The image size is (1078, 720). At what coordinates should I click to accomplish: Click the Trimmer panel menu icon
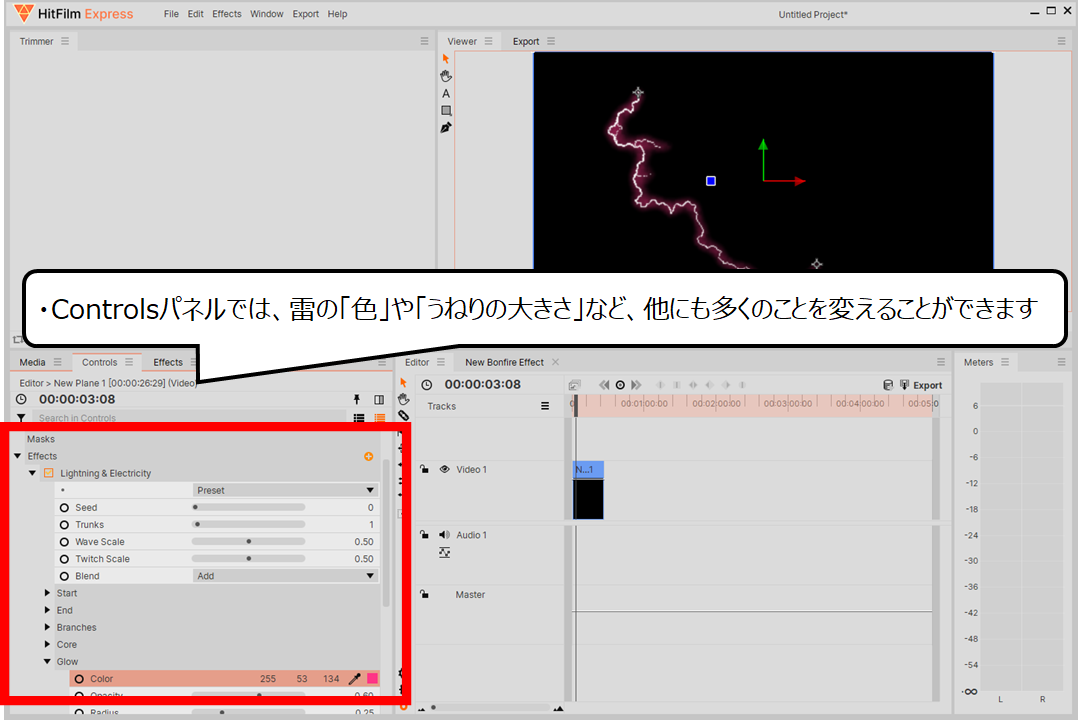tap(65, 41)
